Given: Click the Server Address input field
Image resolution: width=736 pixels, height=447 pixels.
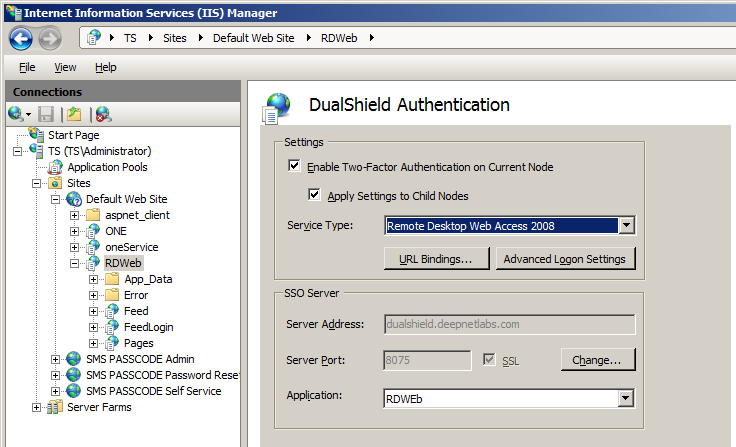Looking at the screenshot, I should 510,324.
